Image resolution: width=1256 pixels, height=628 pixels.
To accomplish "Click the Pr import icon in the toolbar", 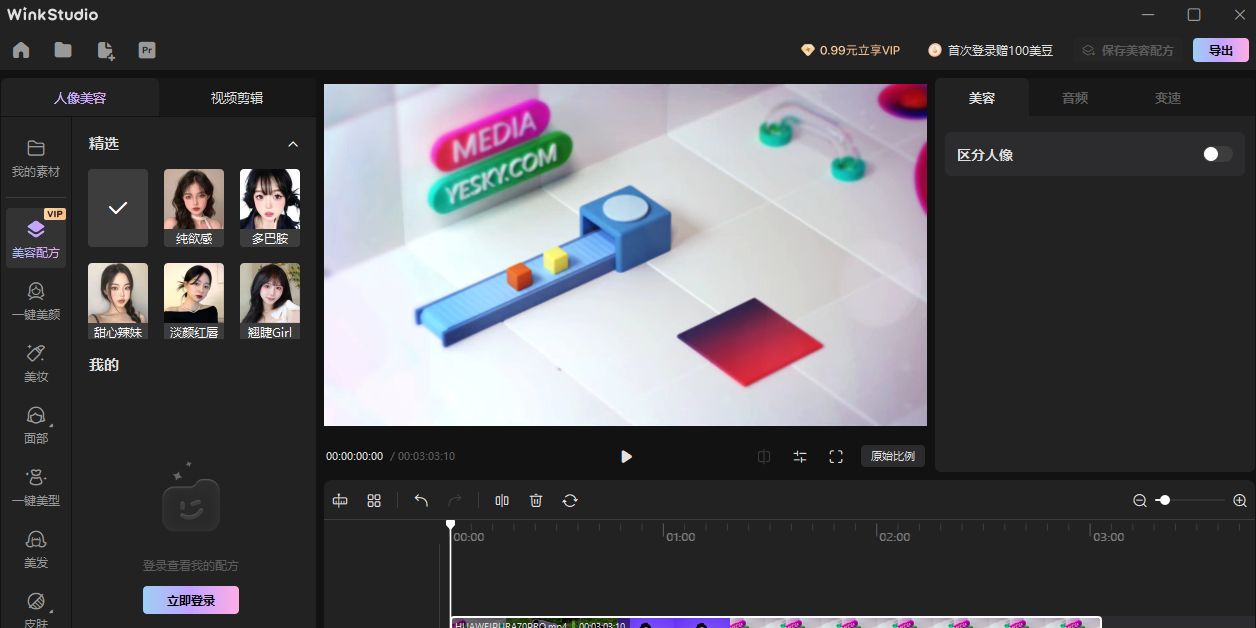I will click(147, 48).
